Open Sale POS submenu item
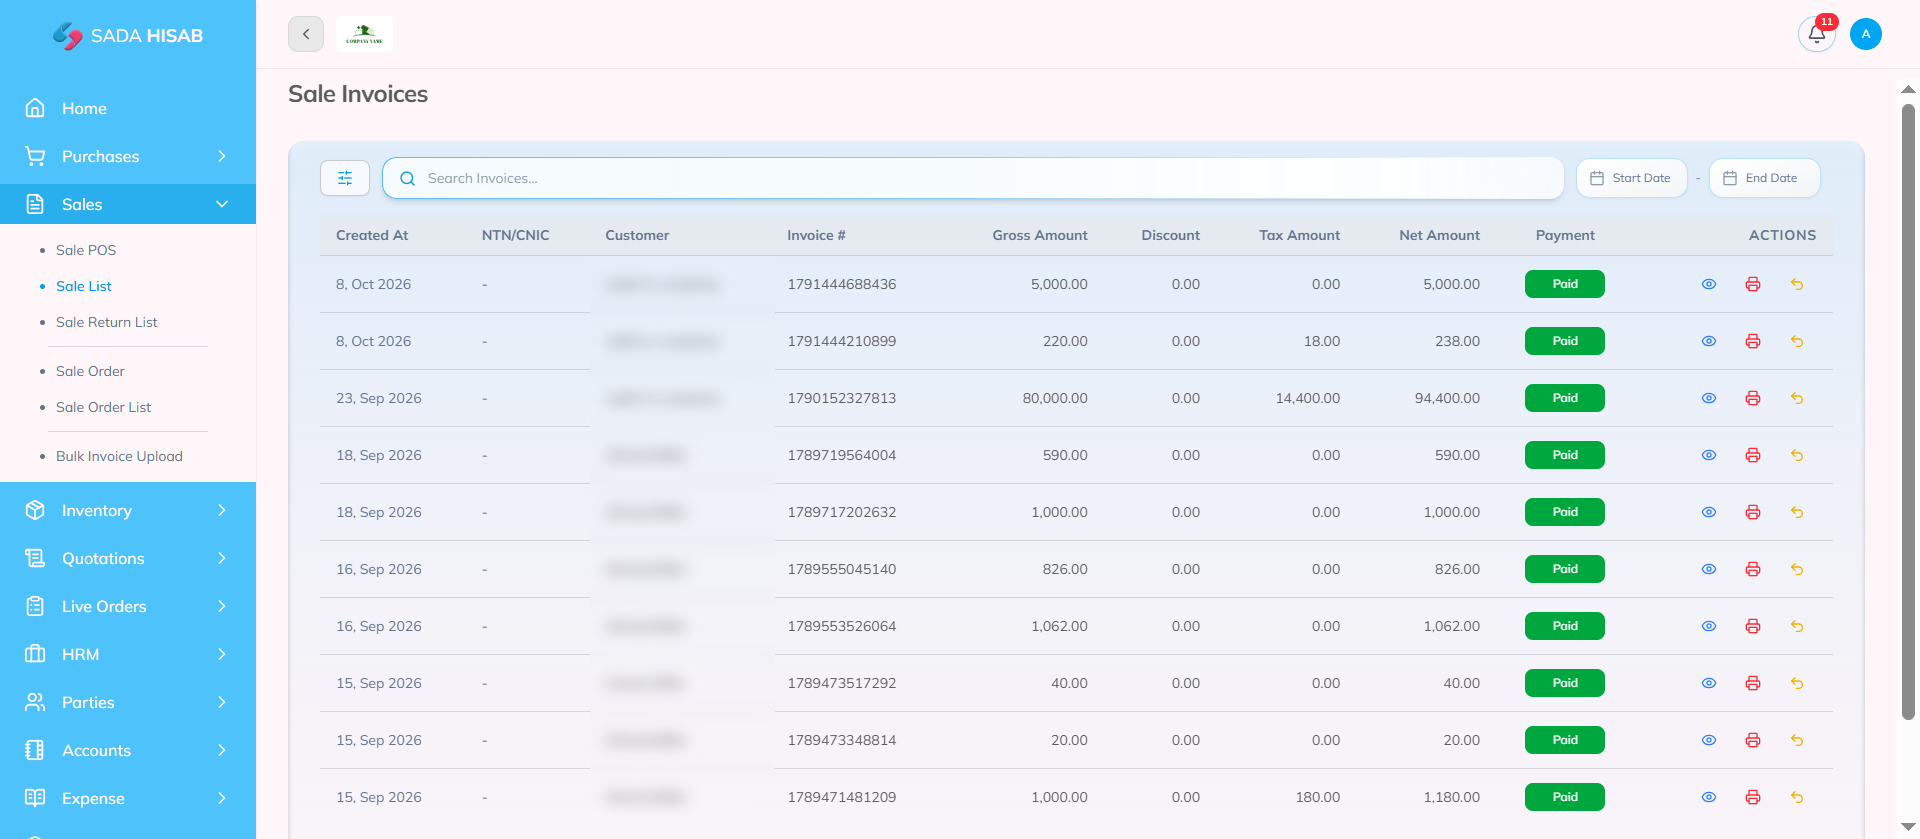 click(86, 250)
